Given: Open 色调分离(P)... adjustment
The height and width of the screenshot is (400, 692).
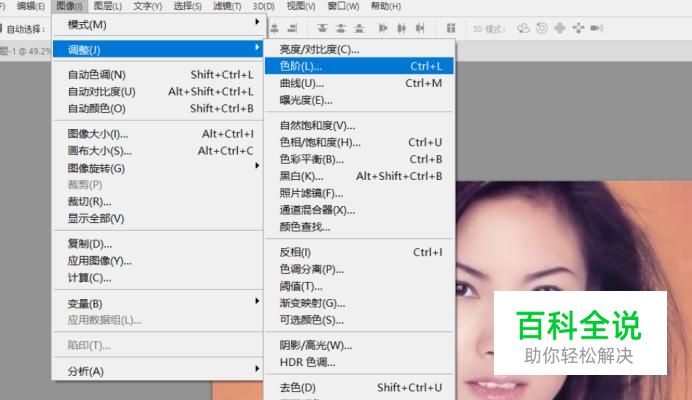Looking at the screenshot, I should [359, 269].
